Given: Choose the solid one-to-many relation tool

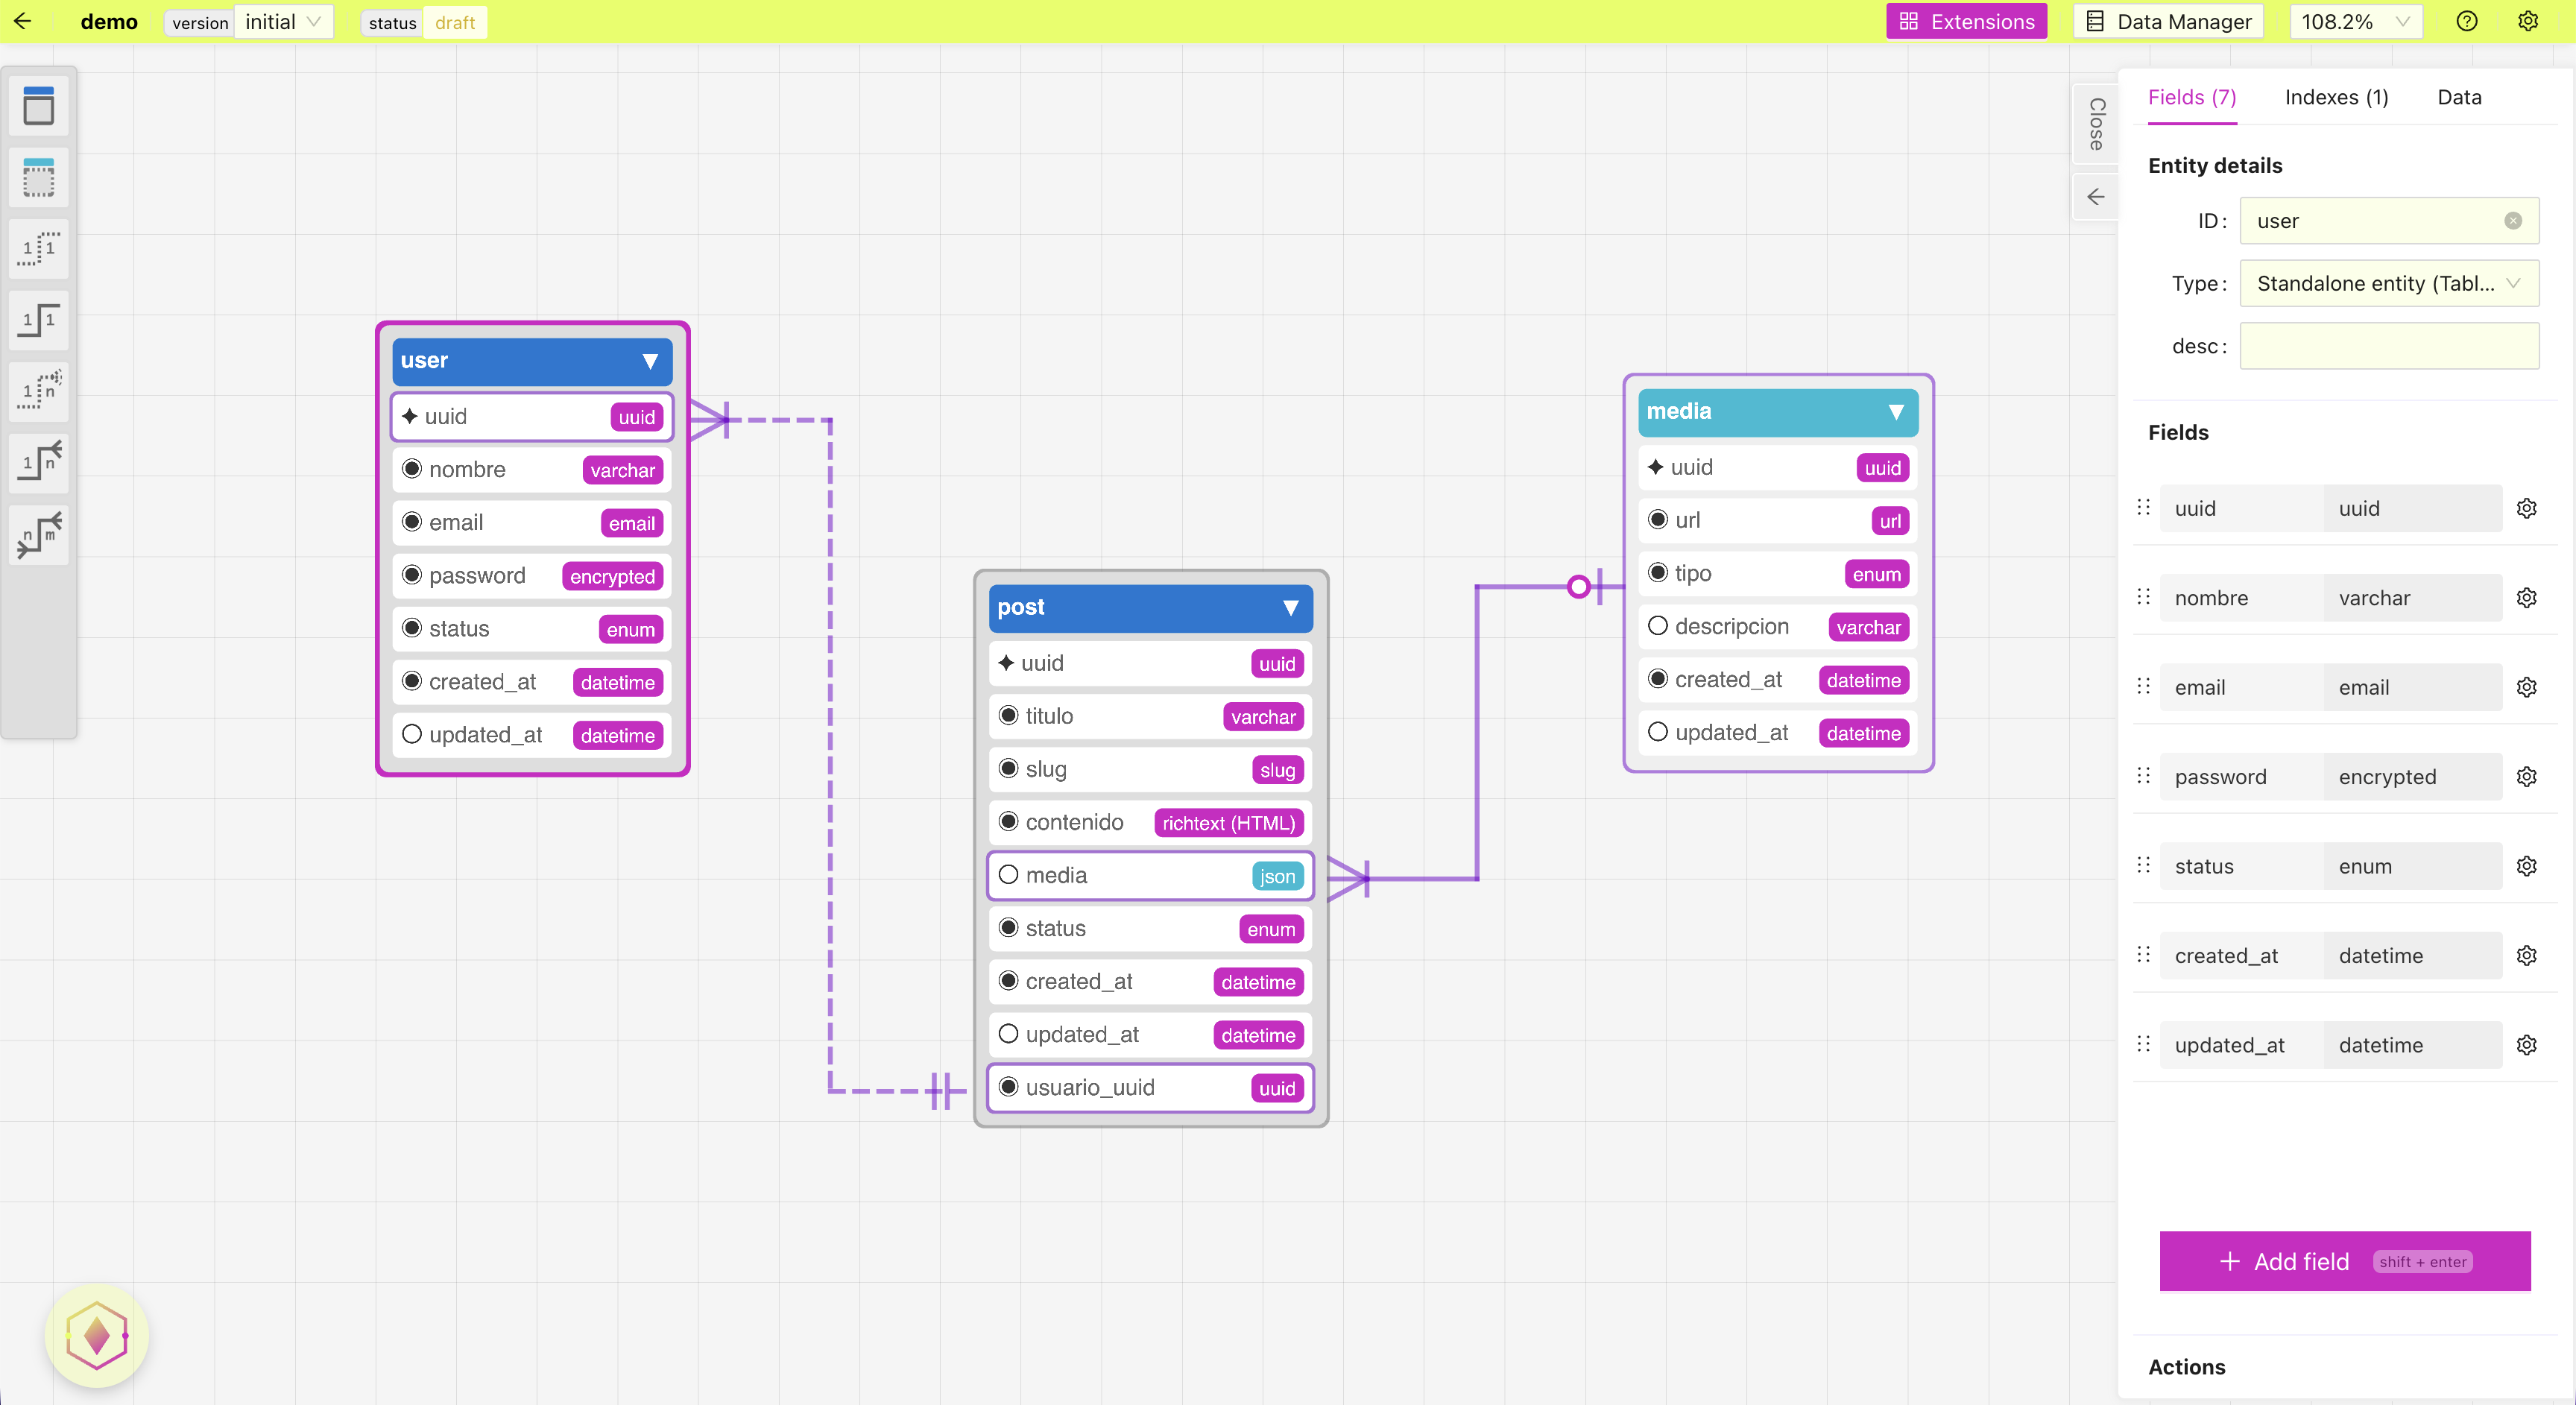Looking at the screenshot, I should click(x=39, y=463).
